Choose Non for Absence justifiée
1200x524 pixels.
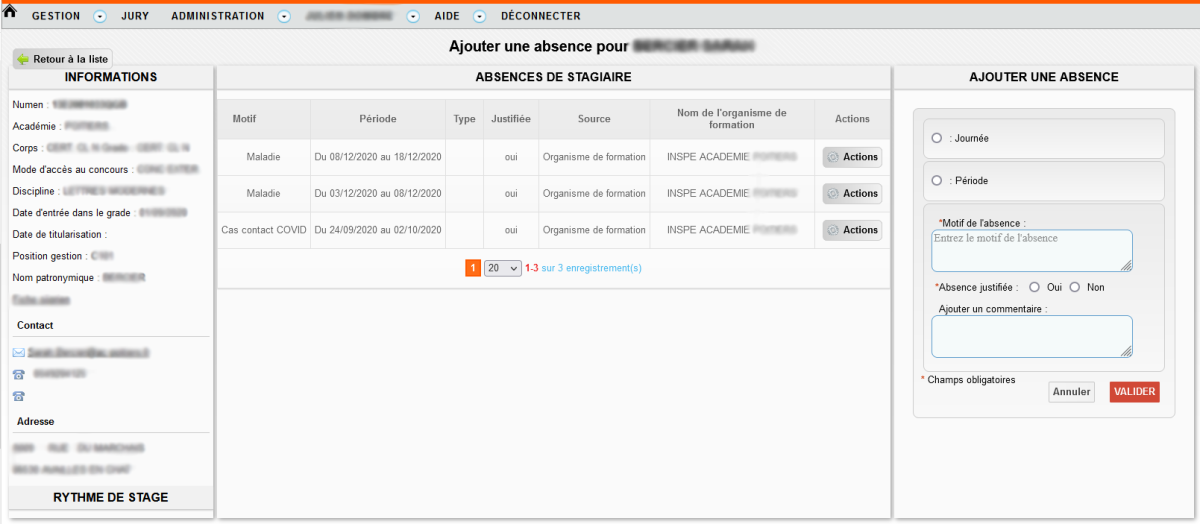(1075, 287)
